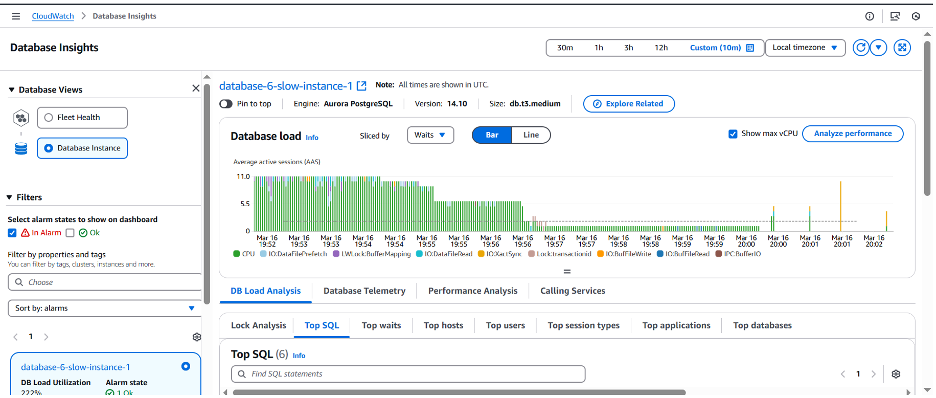Open sidebar list preferences gear icon
This screenshot has height=398, width=936.
coord(197,337)
